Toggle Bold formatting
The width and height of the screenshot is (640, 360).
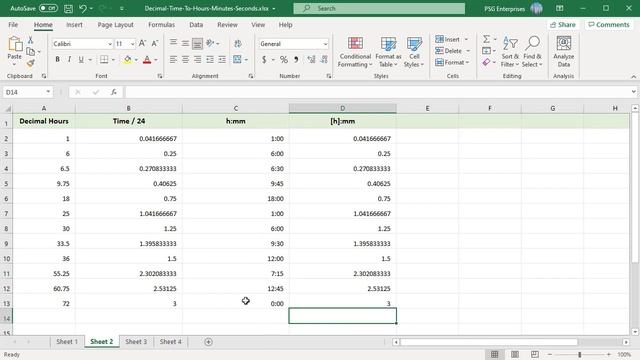coord(58,60)
